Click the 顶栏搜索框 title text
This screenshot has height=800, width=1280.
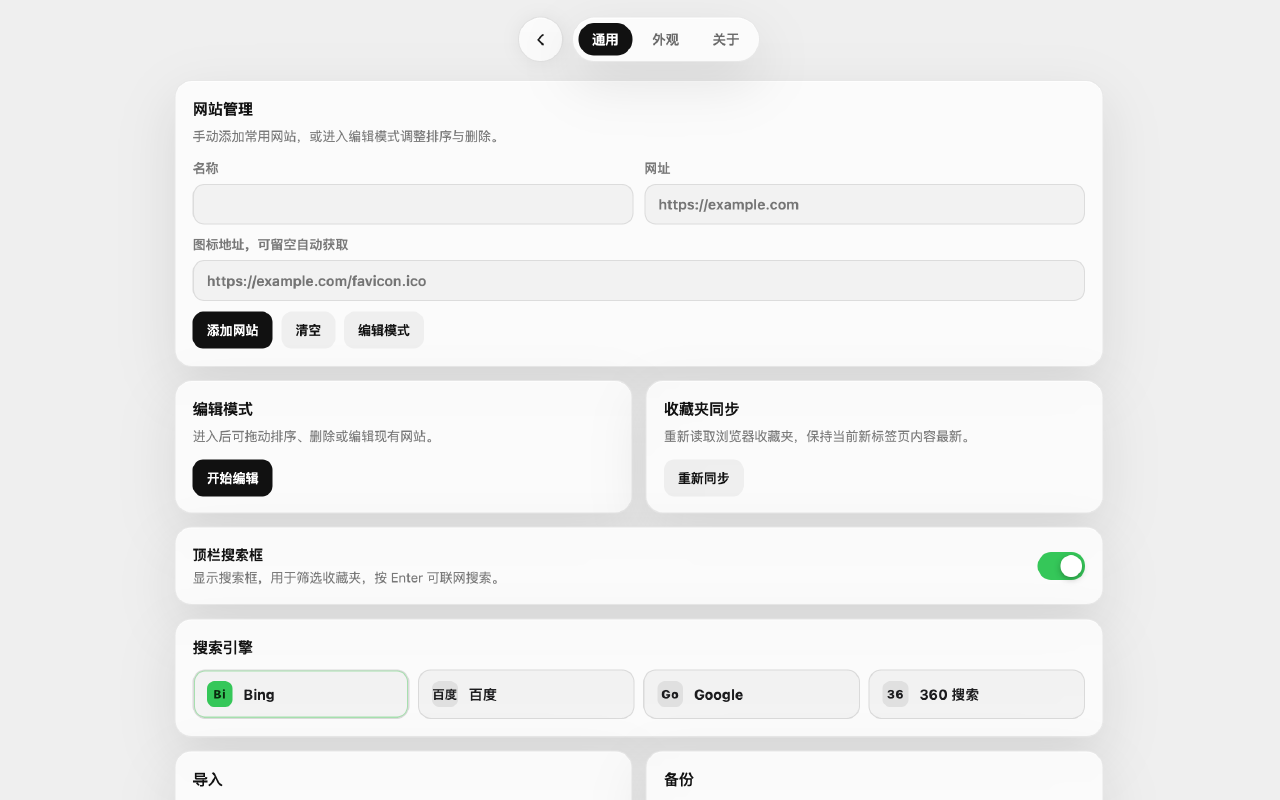pyautogui.click(x=228, y=555)
